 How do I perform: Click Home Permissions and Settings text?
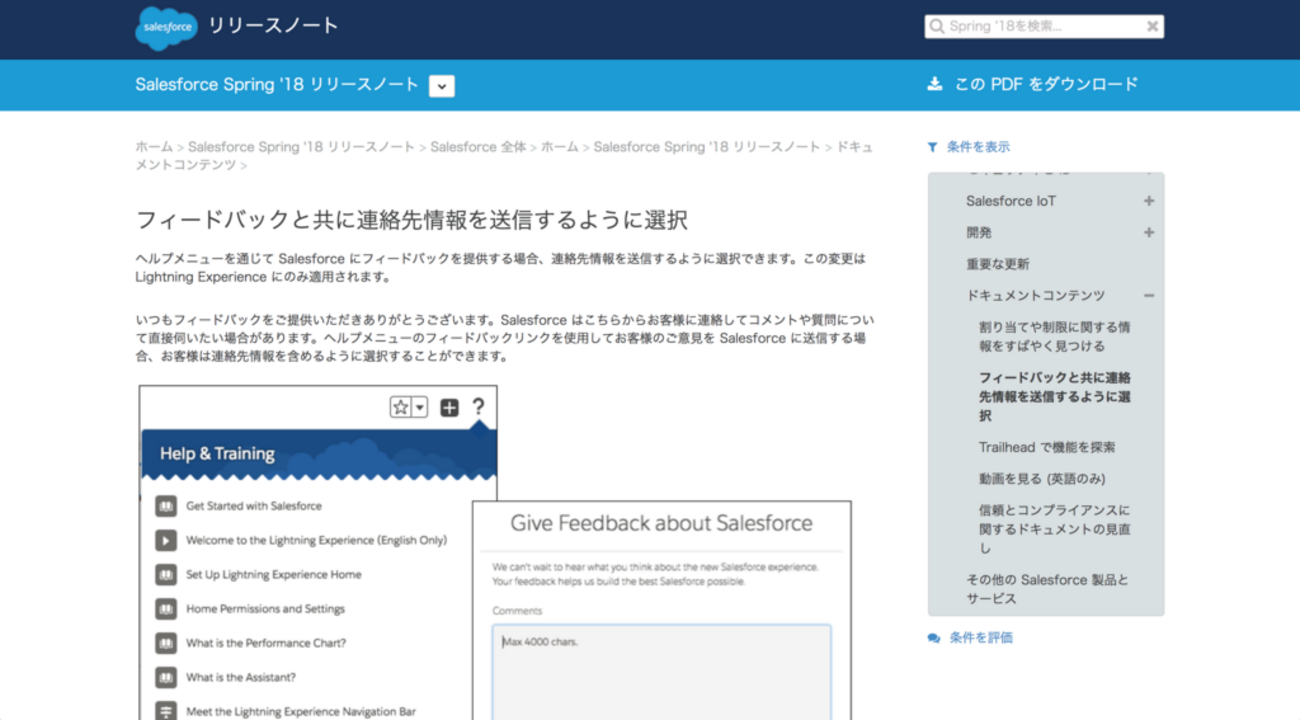coord(265,609)
